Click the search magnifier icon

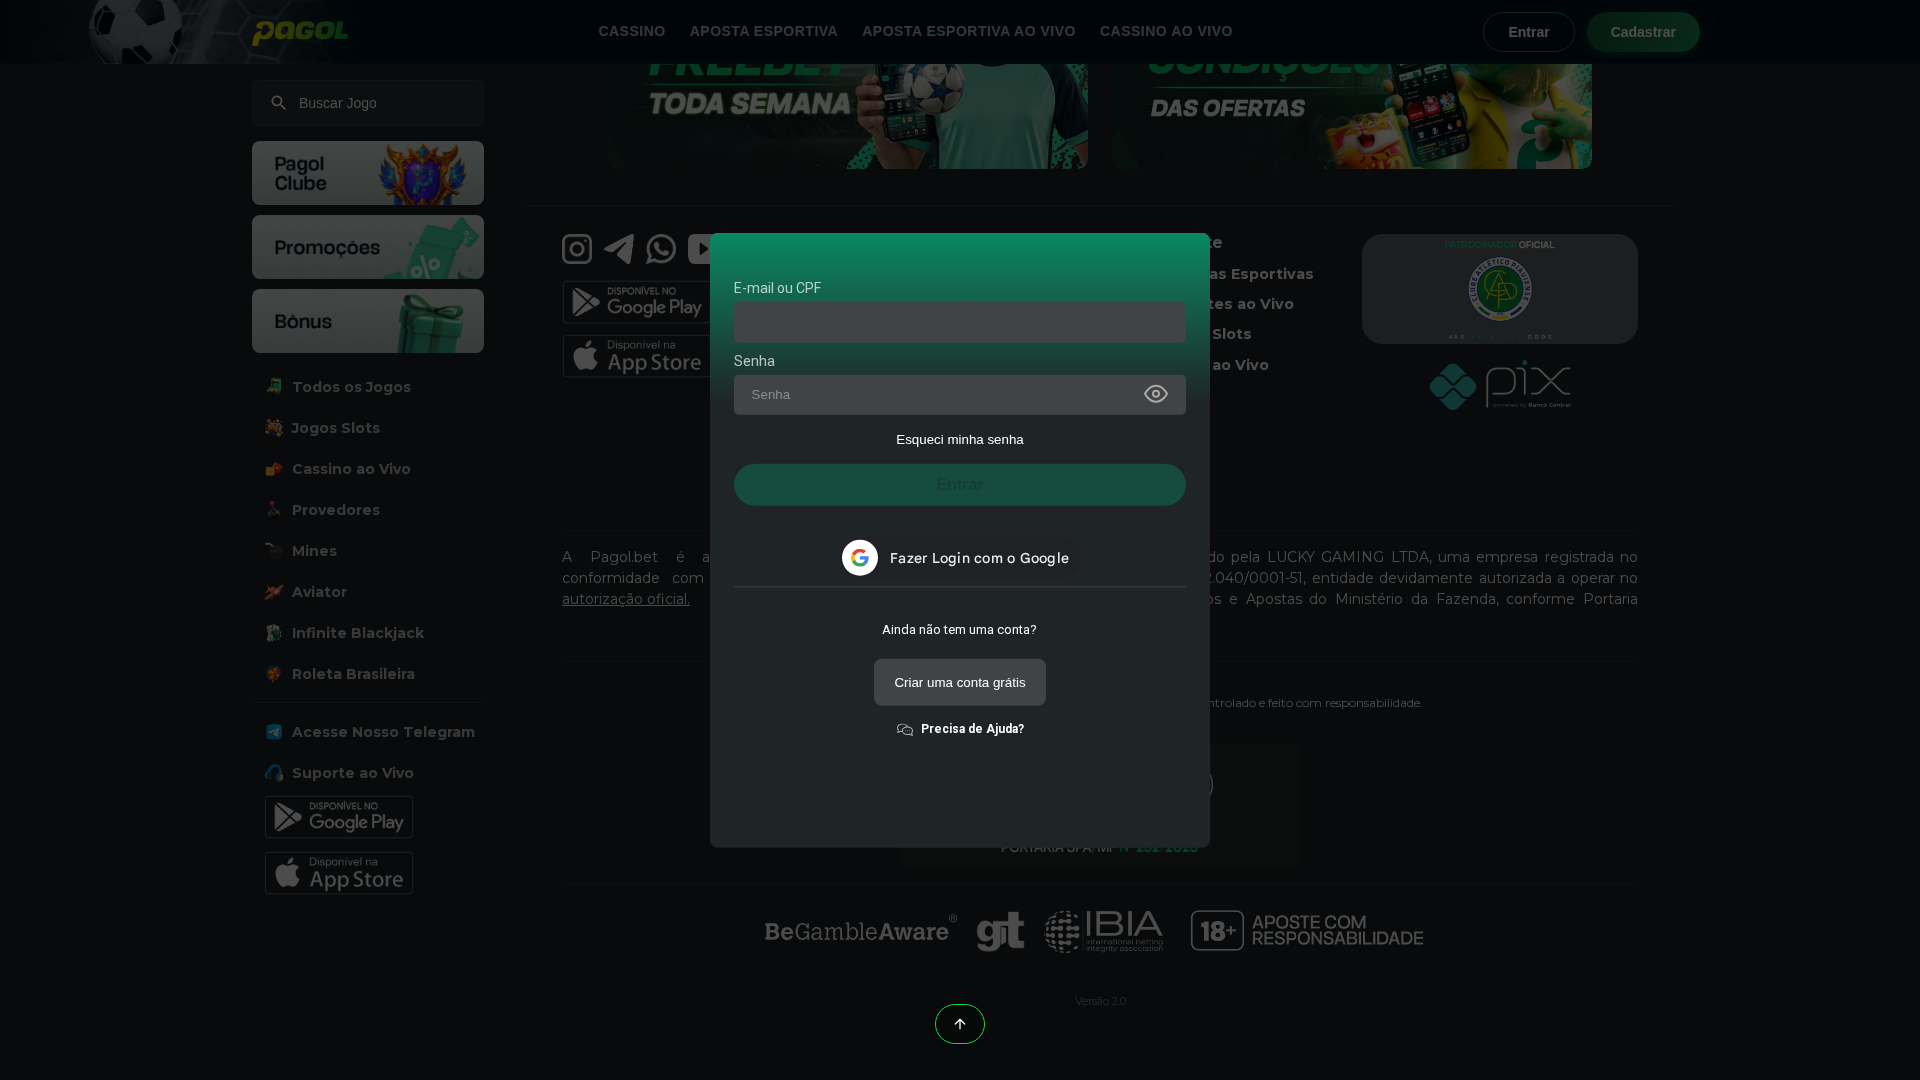(279, 103)
